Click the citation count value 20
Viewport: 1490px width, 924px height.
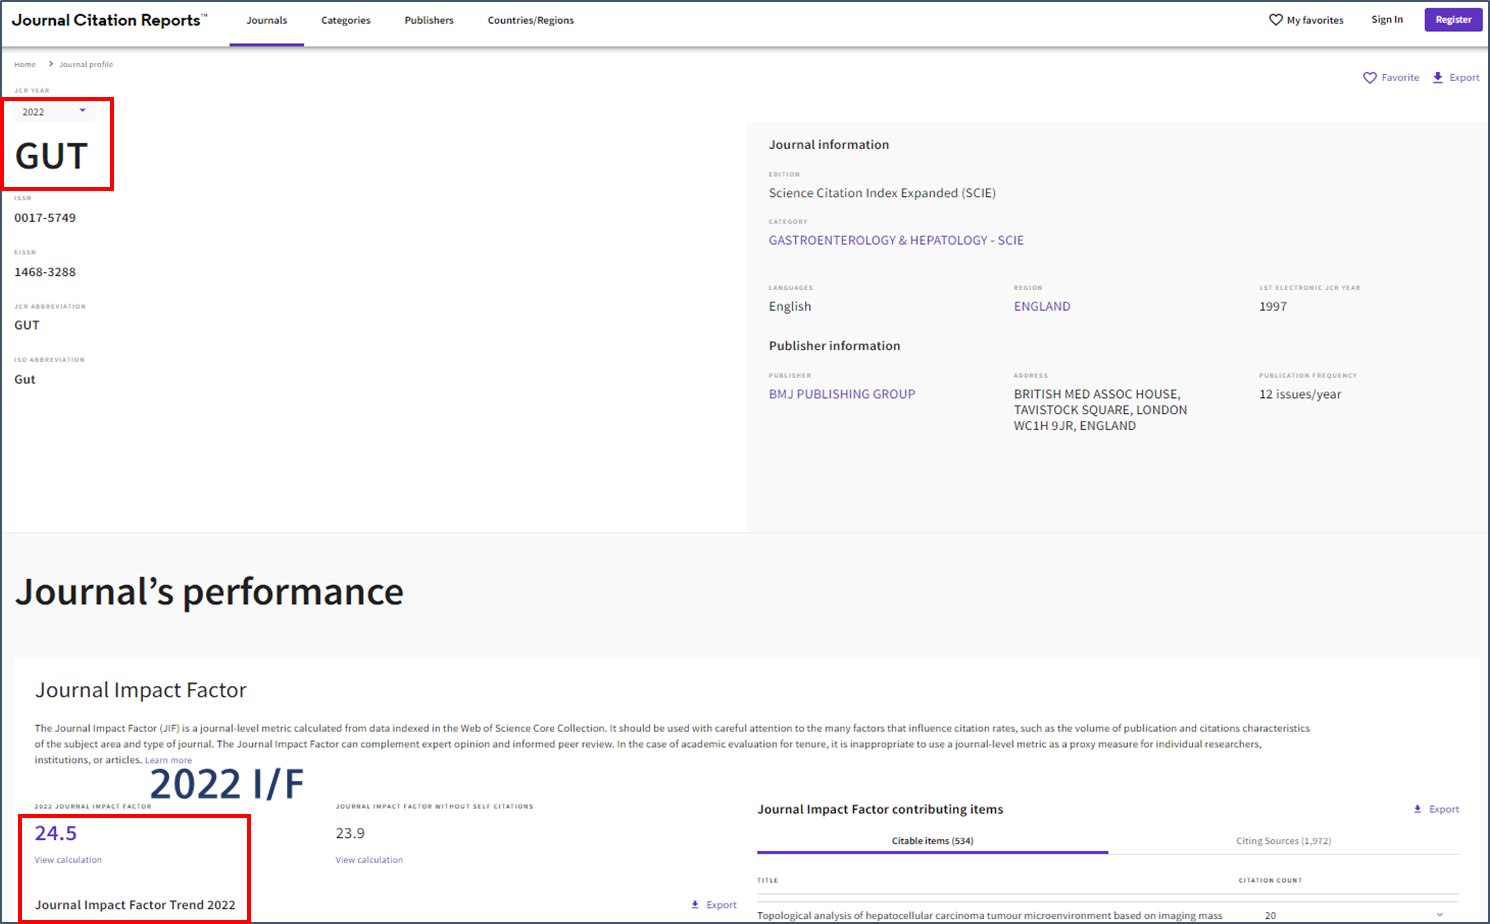(x=1270, y=915)
